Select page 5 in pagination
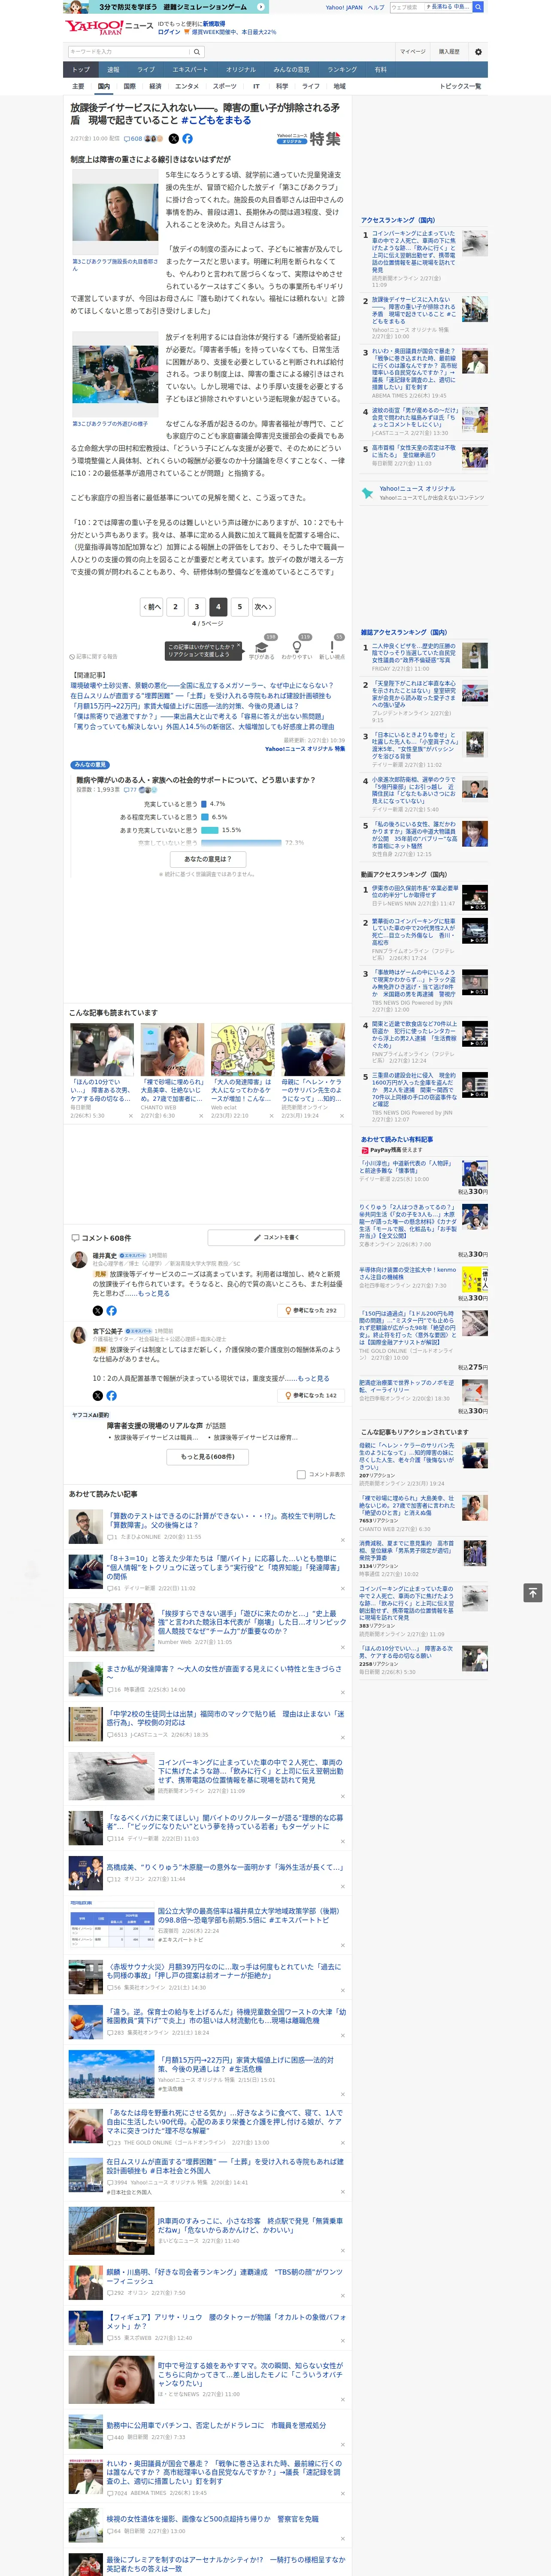Viewport: 551px width, 2576px height. [x=239, y=607]
